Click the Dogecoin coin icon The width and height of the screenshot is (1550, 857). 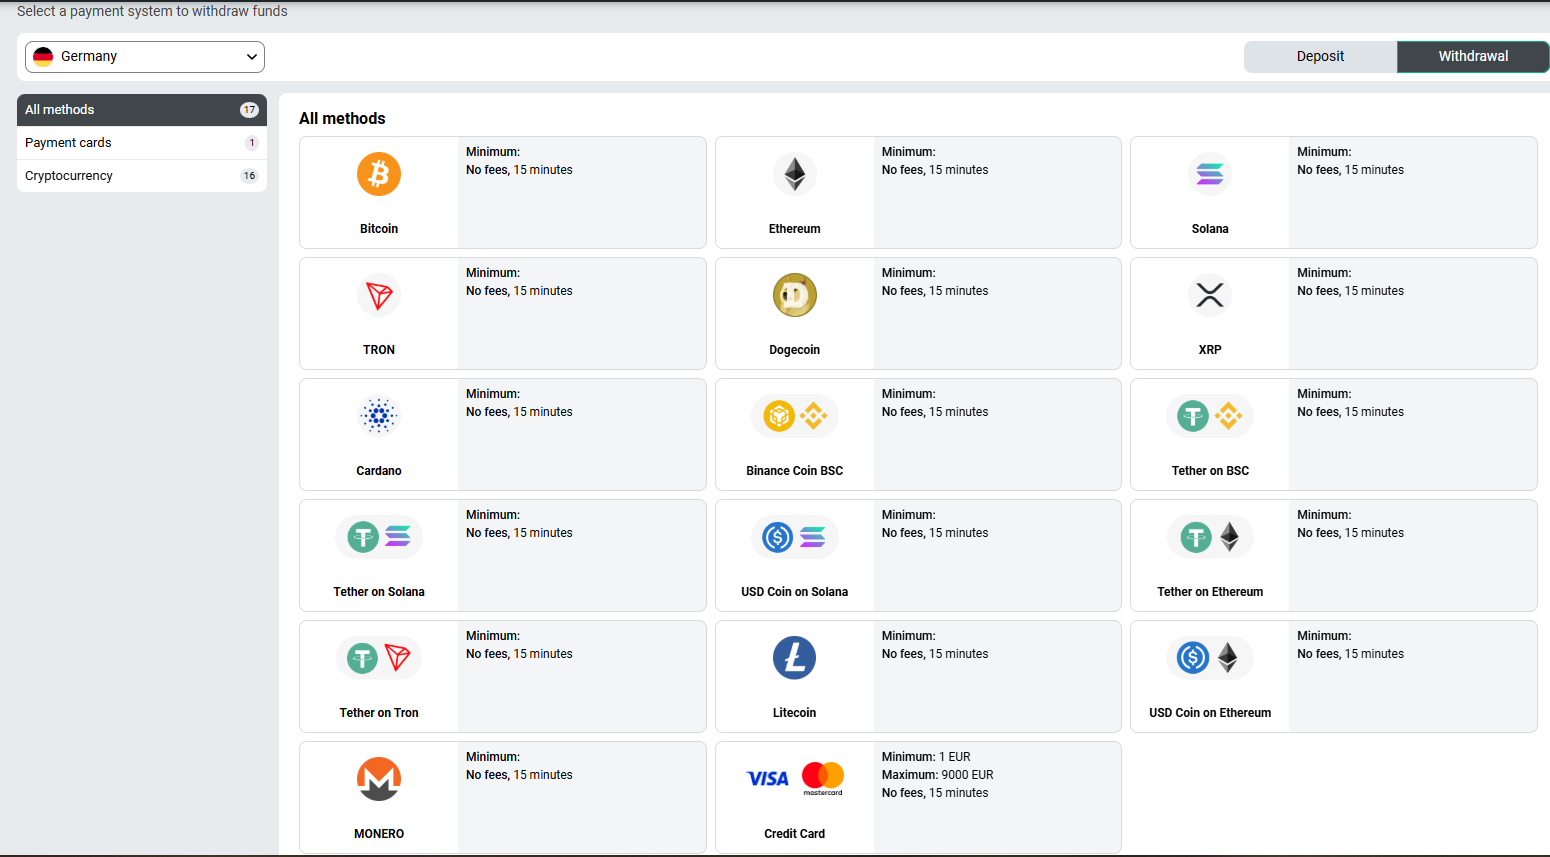794,295
